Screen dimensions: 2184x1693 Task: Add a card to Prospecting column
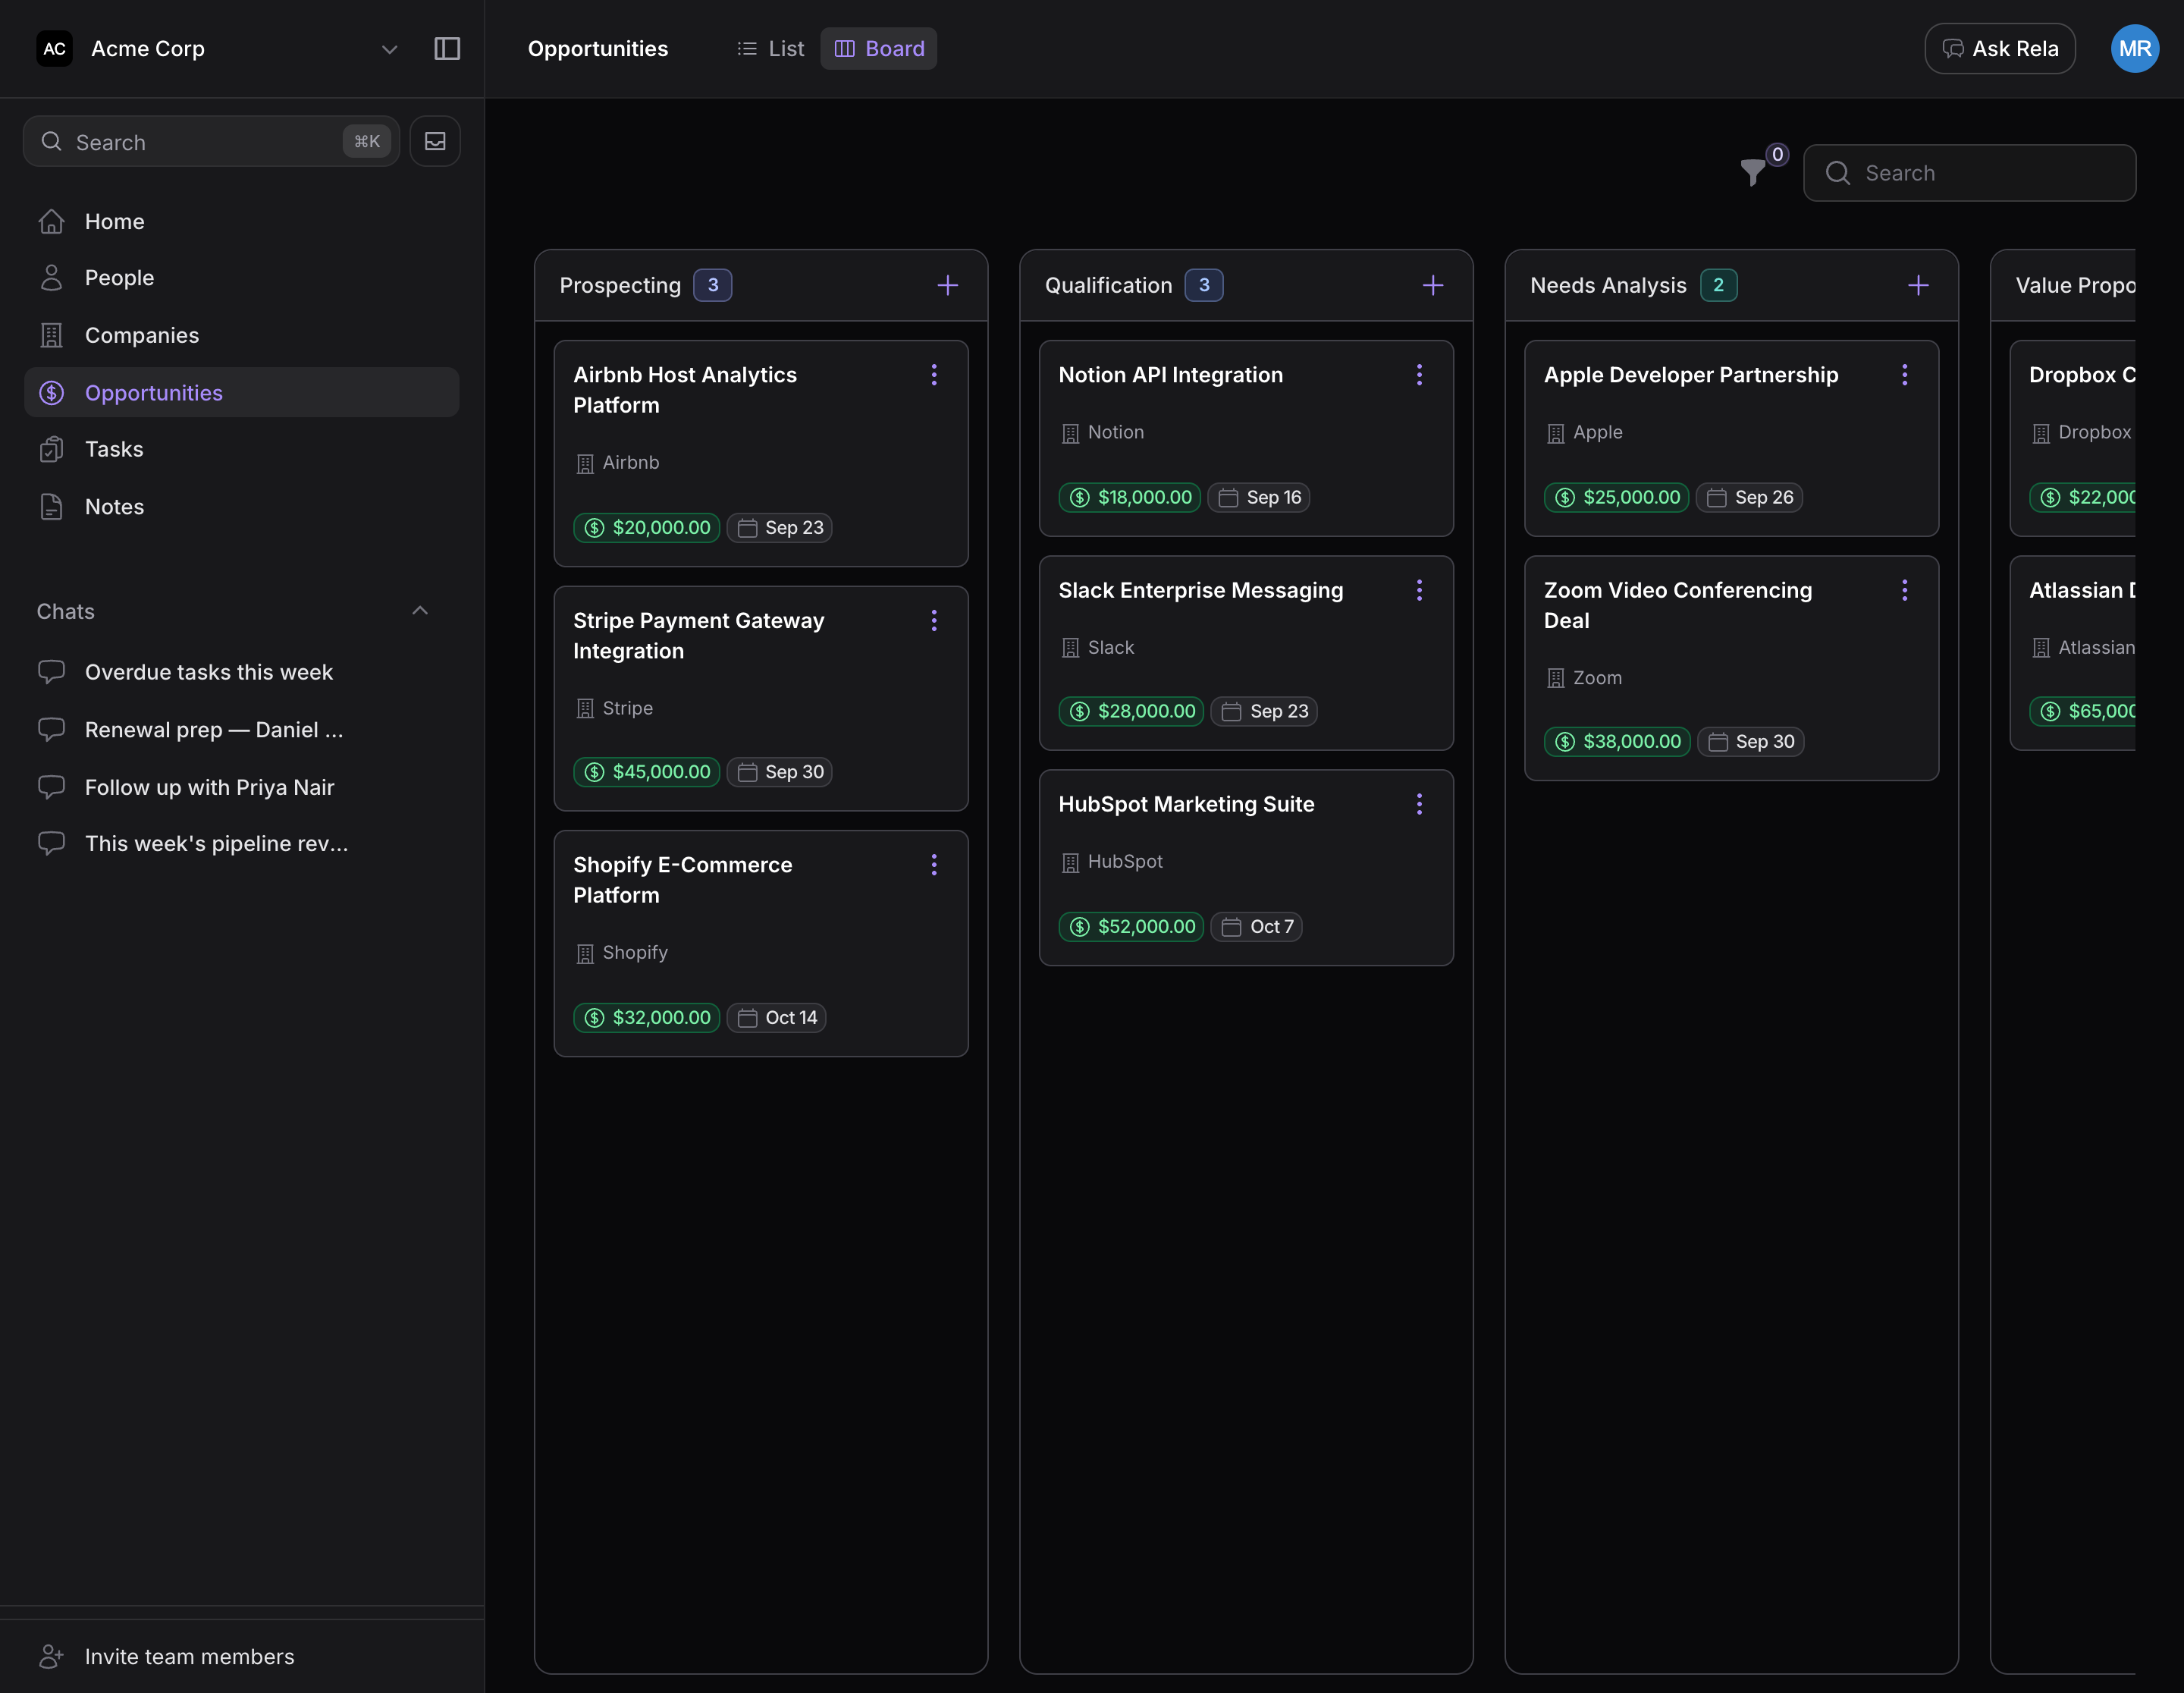(948, 285)
